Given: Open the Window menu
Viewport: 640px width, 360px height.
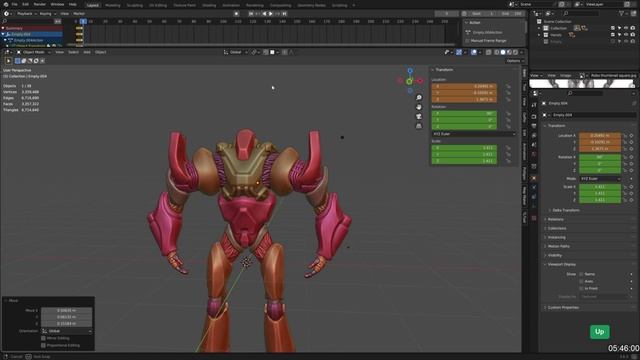Looking at the screenshot, I should [57, 4].
